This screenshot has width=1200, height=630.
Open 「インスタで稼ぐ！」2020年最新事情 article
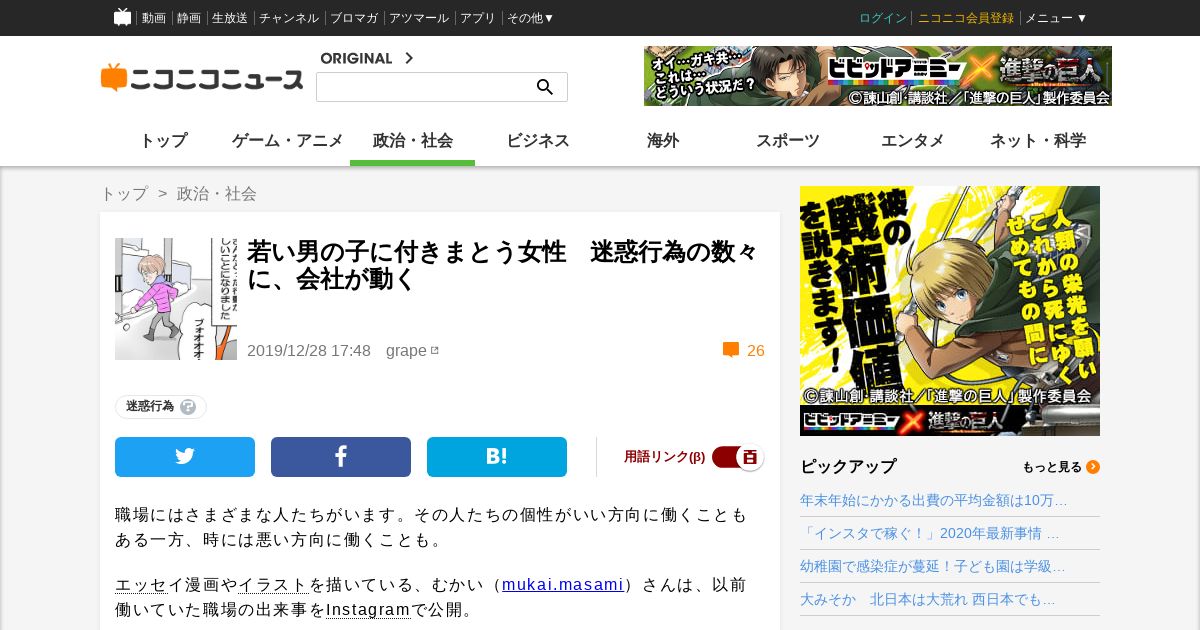(929, 533)
